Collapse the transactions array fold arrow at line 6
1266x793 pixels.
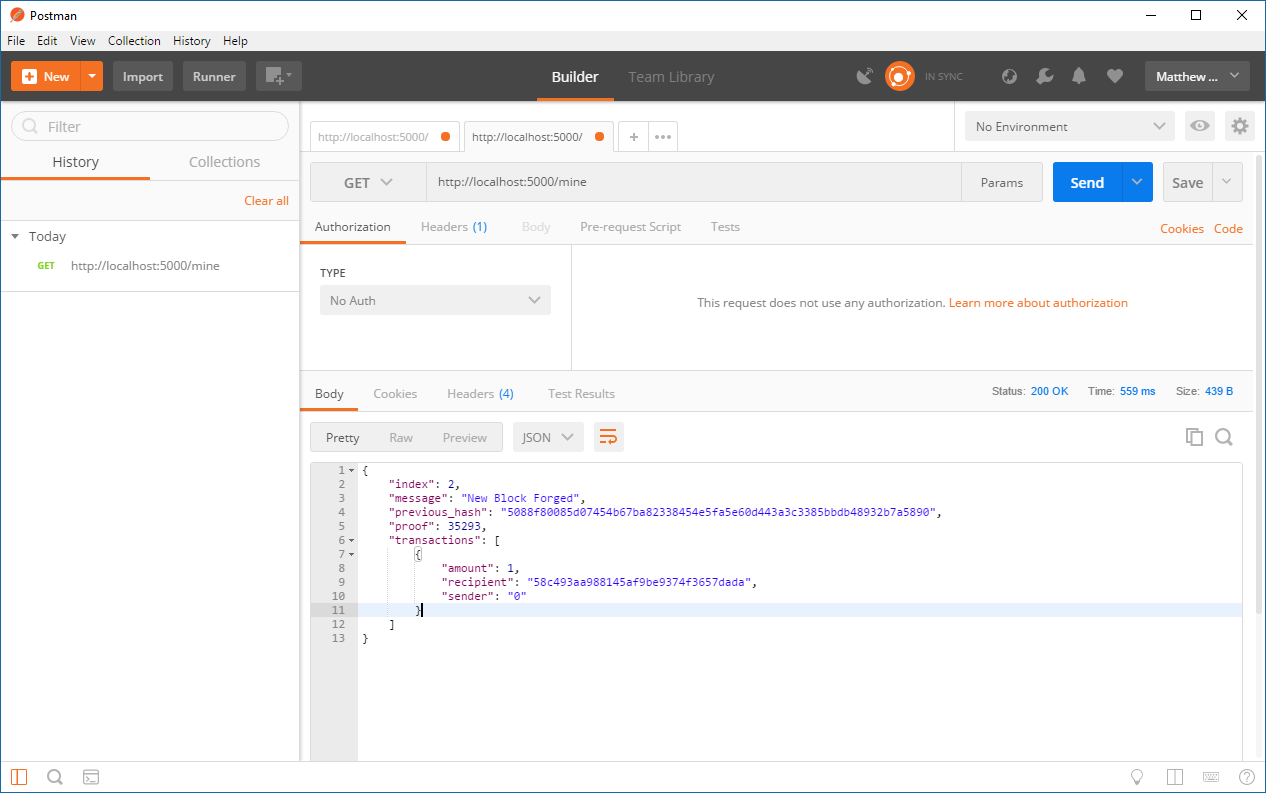[x=352, y=540]
